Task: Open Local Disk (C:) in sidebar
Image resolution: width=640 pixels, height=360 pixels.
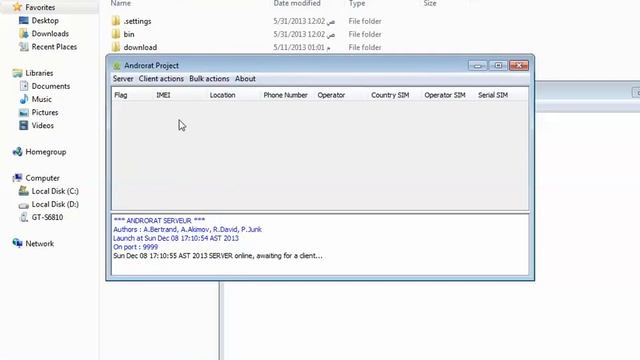Action: tap(55, 191)
